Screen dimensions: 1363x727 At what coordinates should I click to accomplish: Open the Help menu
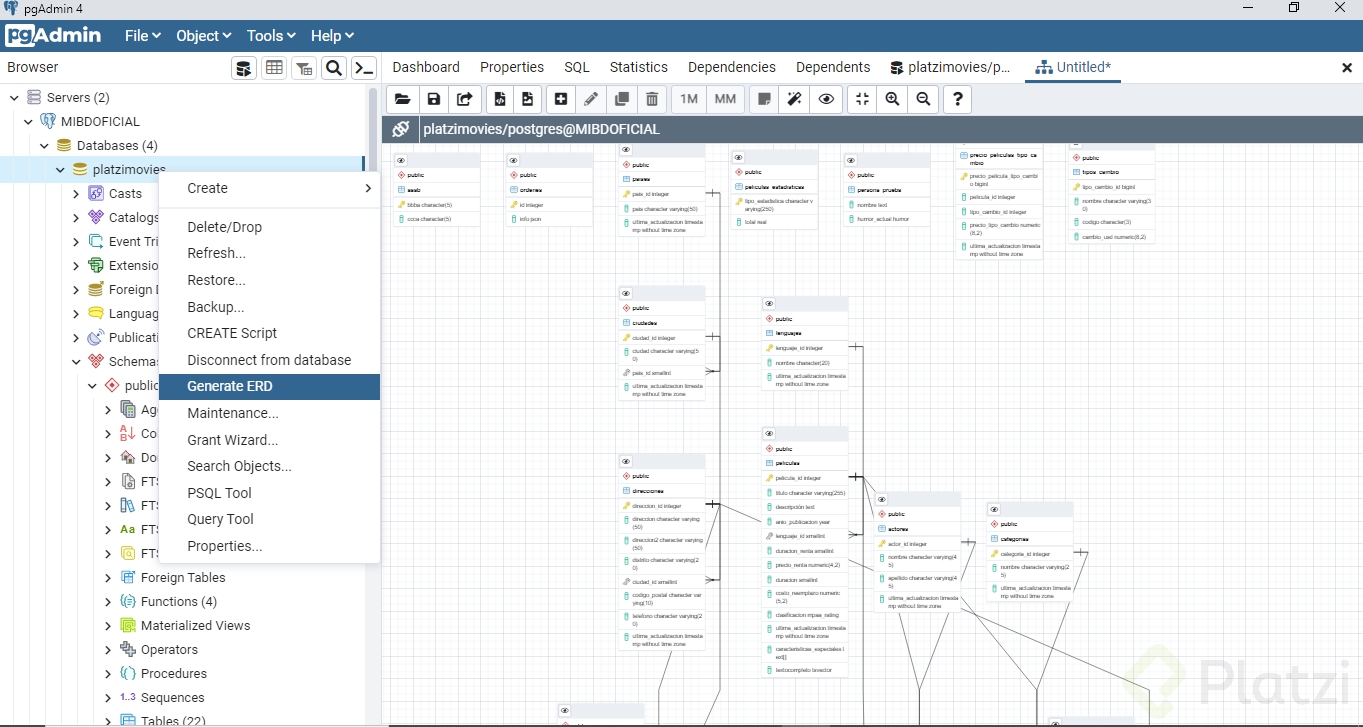pyautogui.click(x=332, y=36)
